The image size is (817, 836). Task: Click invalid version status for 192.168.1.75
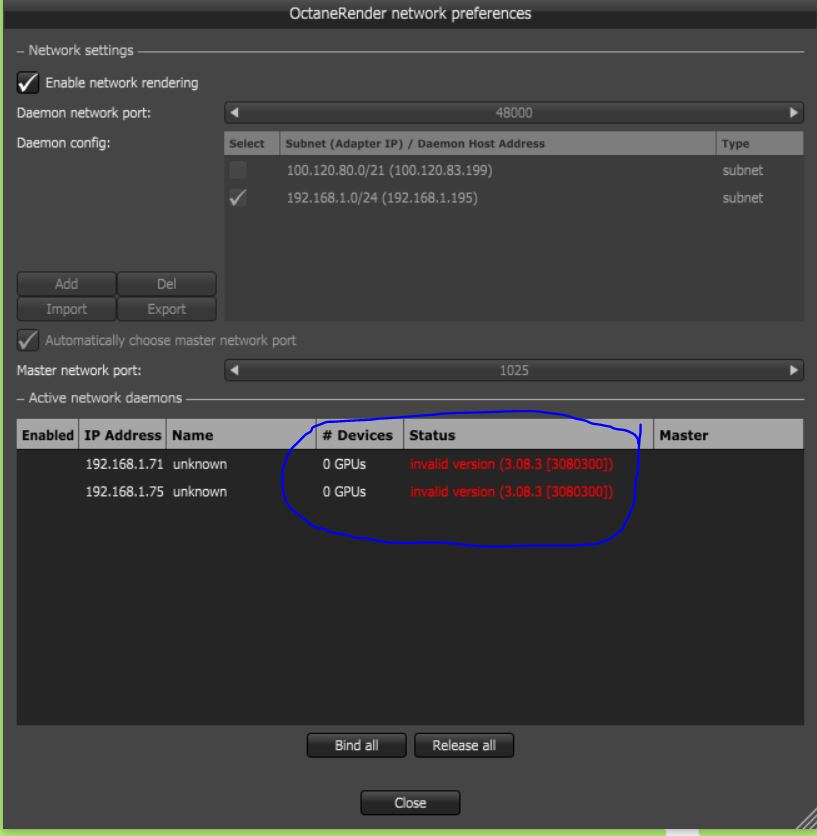[511, 492]
